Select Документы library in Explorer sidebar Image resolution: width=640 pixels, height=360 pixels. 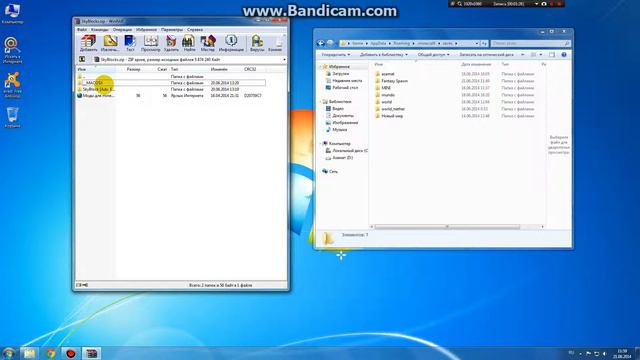343,116
